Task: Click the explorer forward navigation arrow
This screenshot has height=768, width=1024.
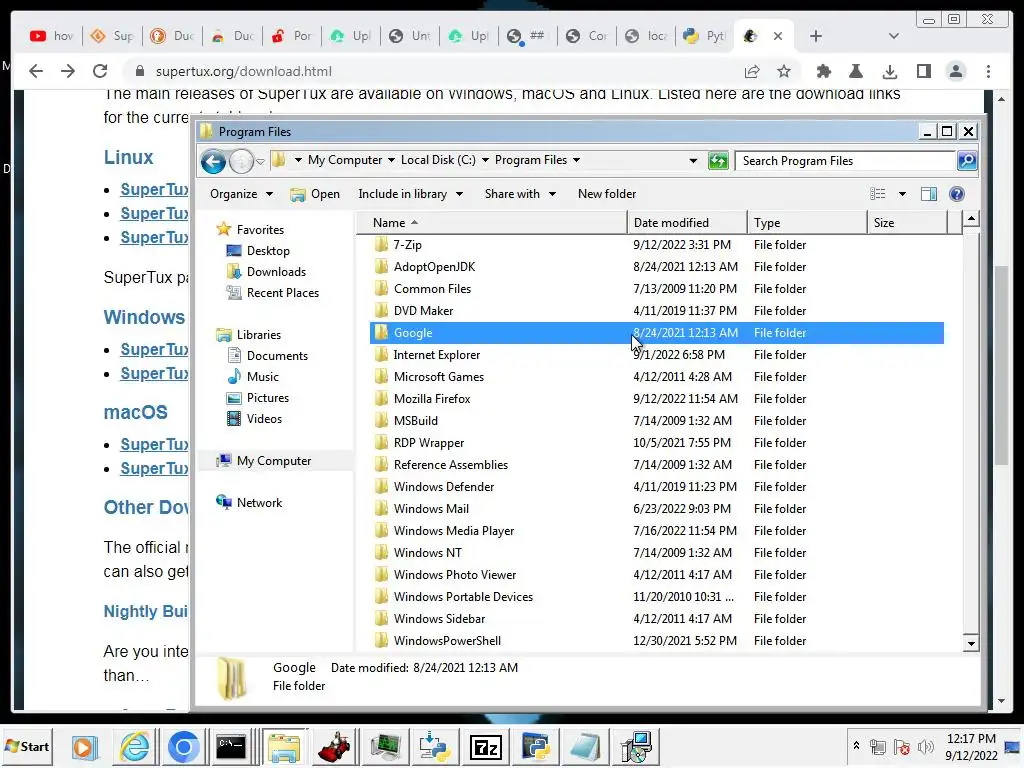Action: coord(241,161)
